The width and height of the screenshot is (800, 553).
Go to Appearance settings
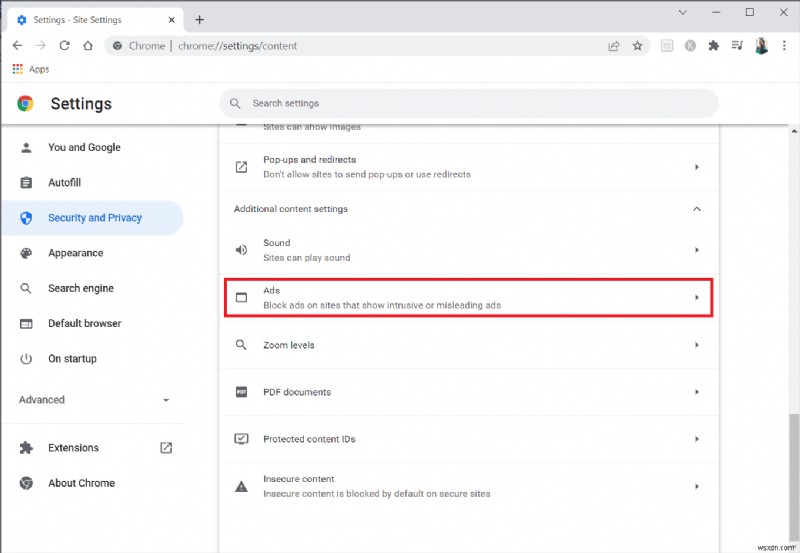[x=75, y=253]
